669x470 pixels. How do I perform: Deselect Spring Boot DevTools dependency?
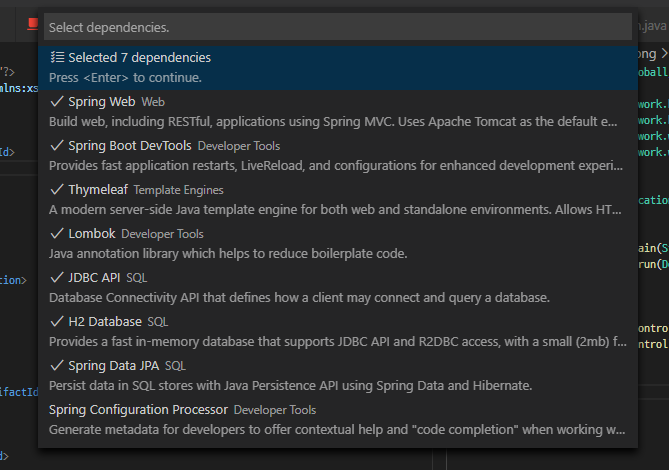pyautogui.click(x=130, y=146)
